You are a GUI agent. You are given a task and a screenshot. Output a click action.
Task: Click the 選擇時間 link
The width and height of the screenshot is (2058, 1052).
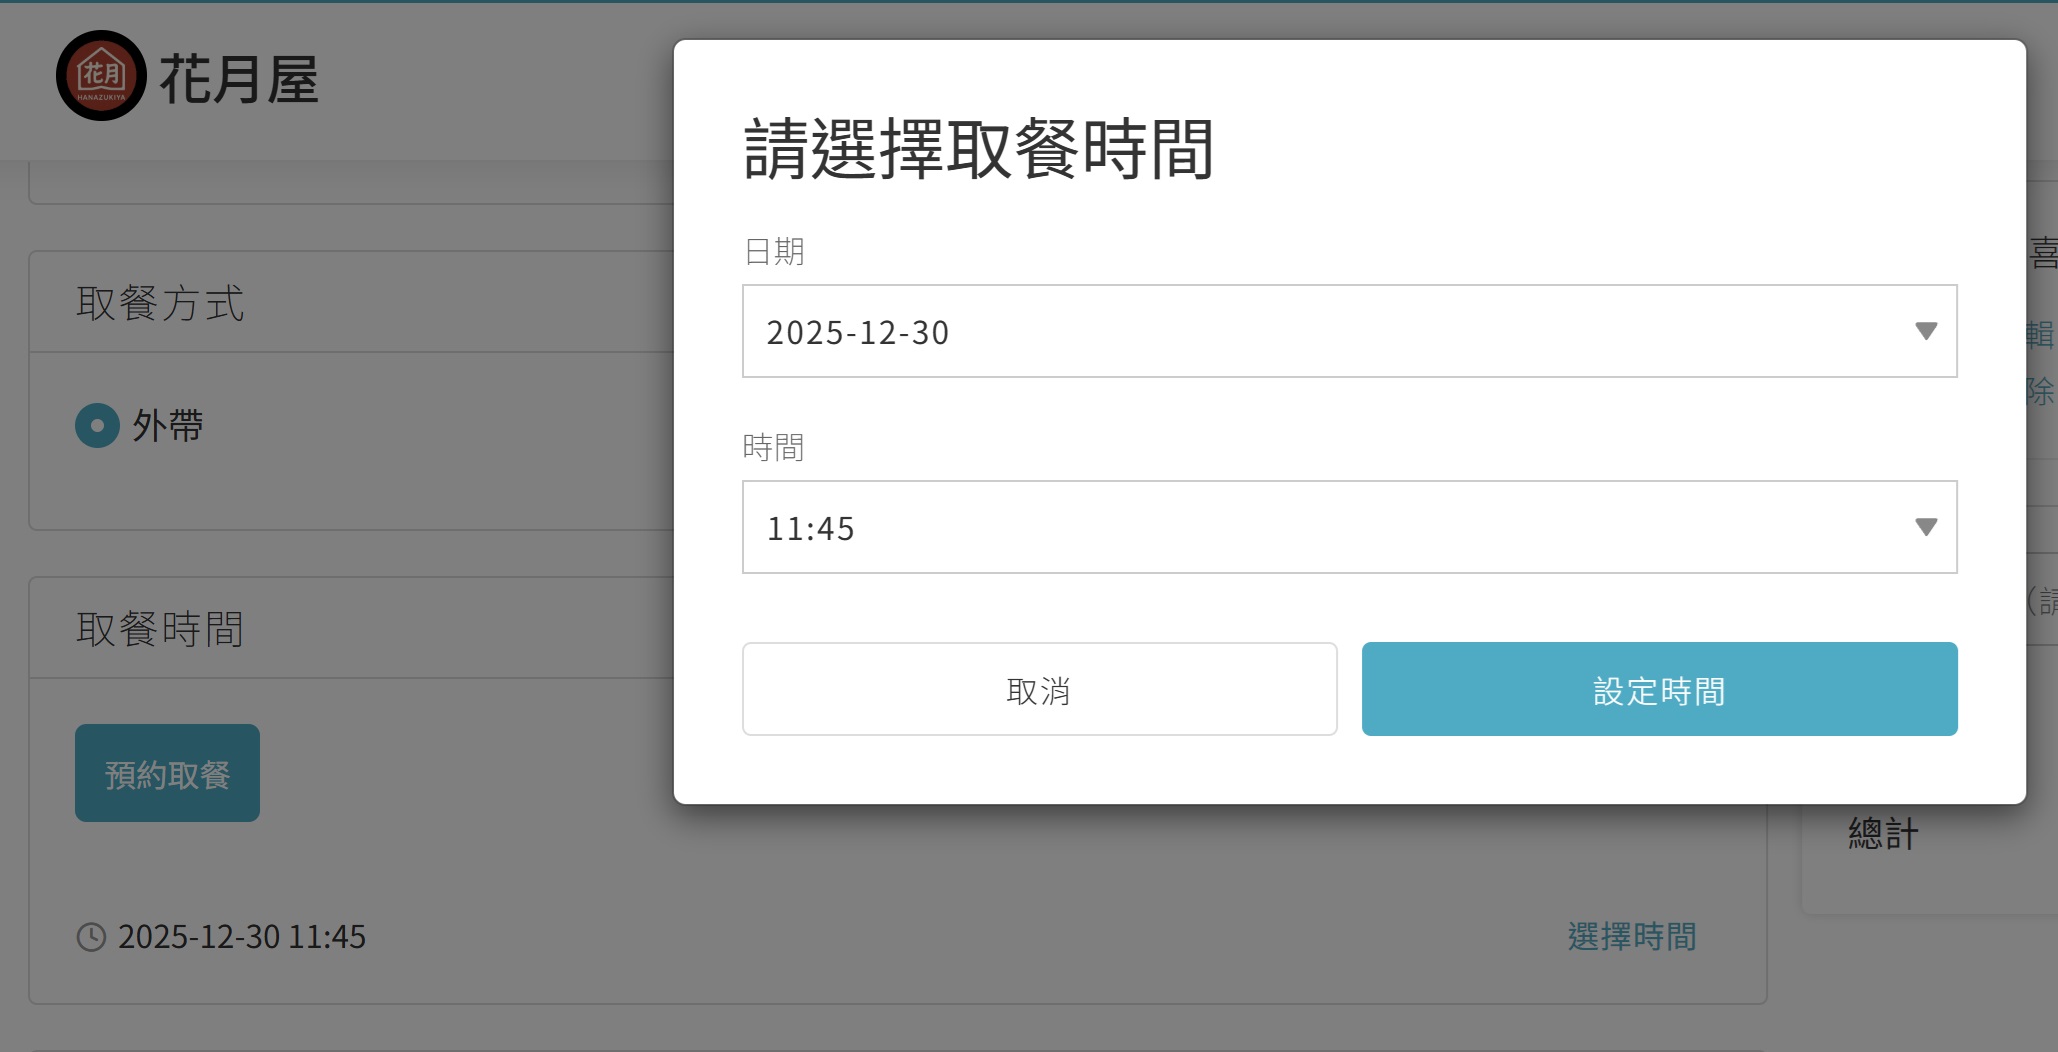1631,937
